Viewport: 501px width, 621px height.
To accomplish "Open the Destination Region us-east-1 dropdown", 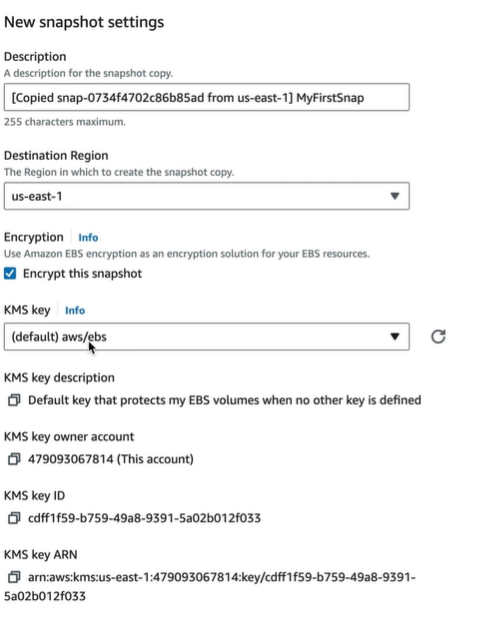I will (207, 196).
